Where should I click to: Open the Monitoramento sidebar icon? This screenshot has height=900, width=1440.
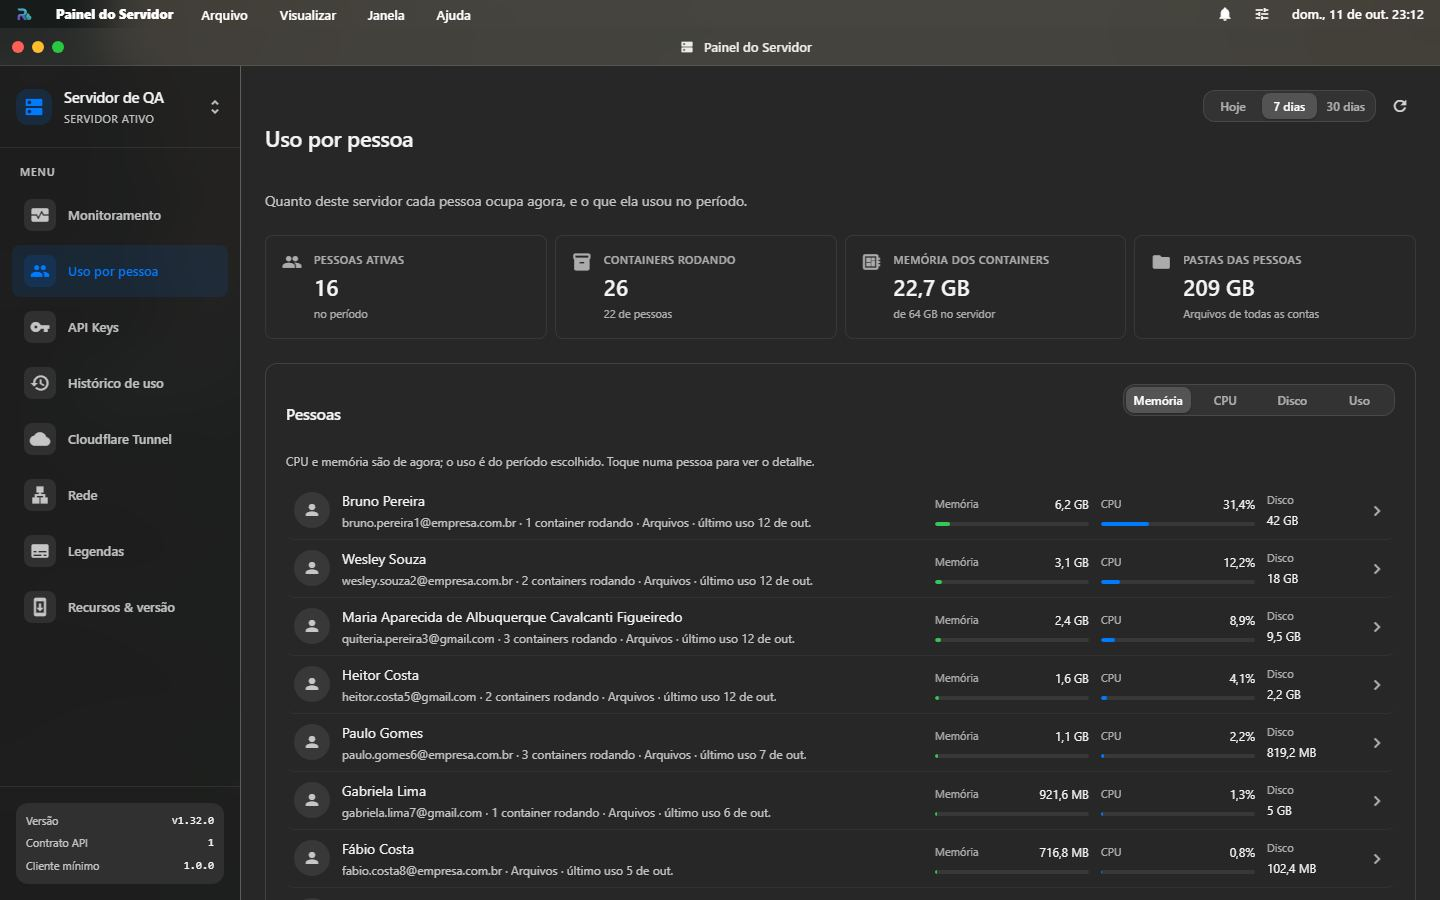pos(40,215)
